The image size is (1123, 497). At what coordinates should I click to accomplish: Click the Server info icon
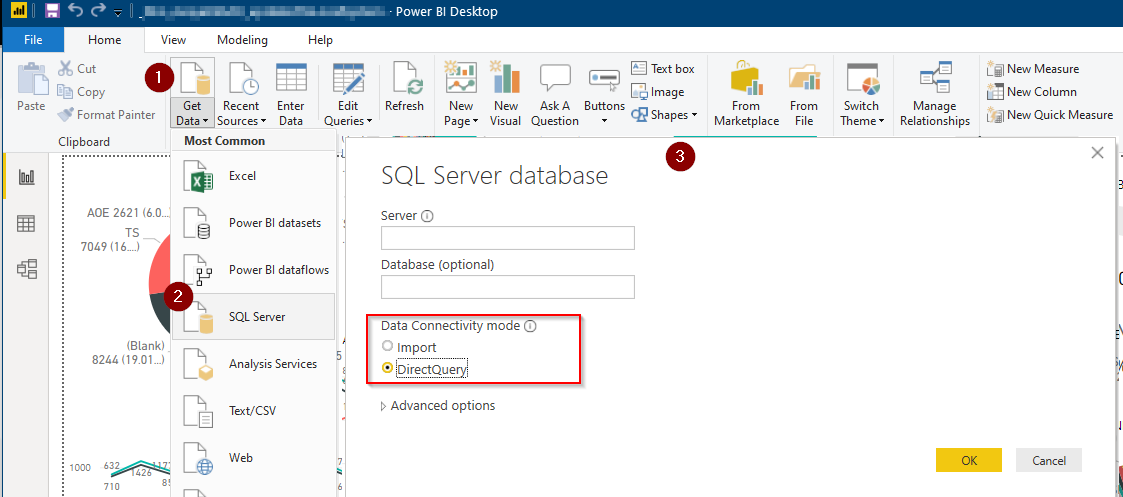coord(428,216)
